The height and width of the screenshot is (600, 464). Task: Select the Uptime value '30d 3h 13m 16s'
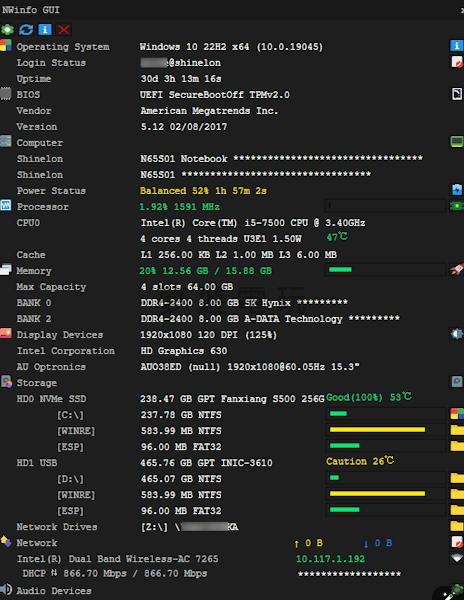coord(181,79)
